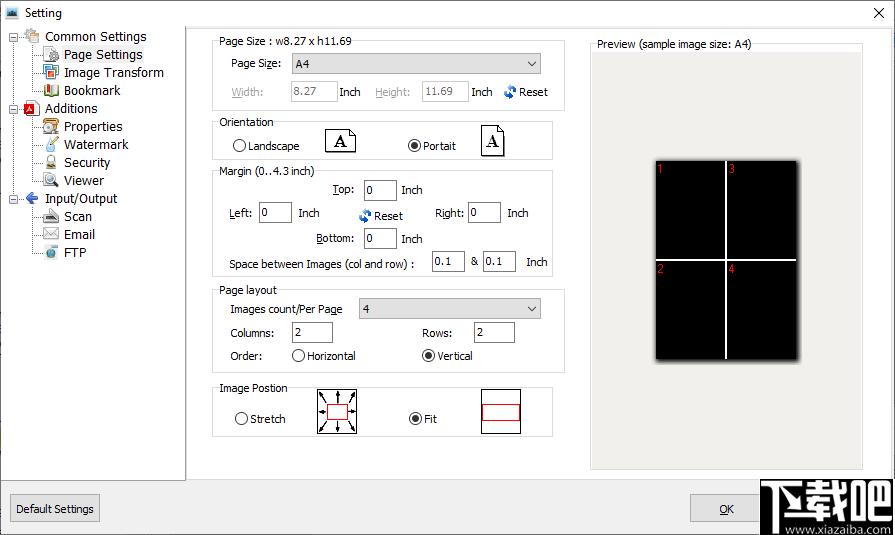Click the Stretch image position diagram
Image resolution: width=895 pixels, height=535 pixels.
(337, 412)
